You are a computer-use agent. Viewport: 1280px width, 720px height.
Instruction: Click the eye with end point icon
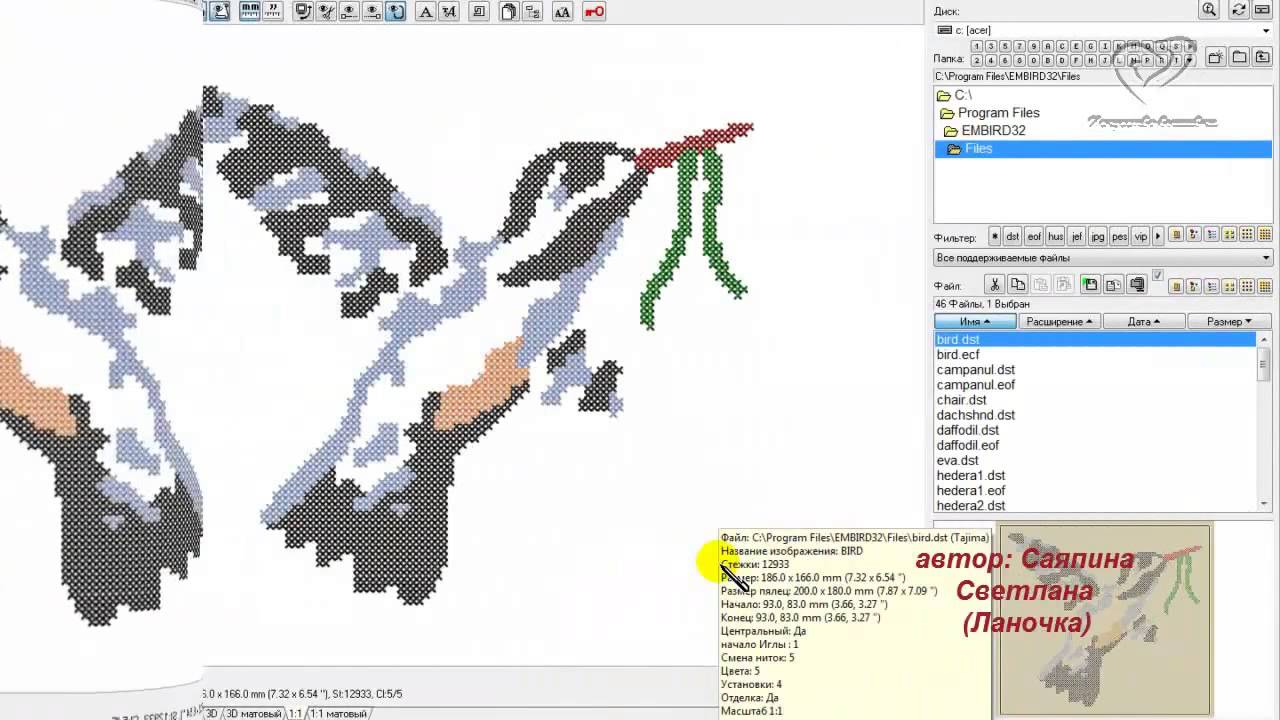click(x=372, y=12)
